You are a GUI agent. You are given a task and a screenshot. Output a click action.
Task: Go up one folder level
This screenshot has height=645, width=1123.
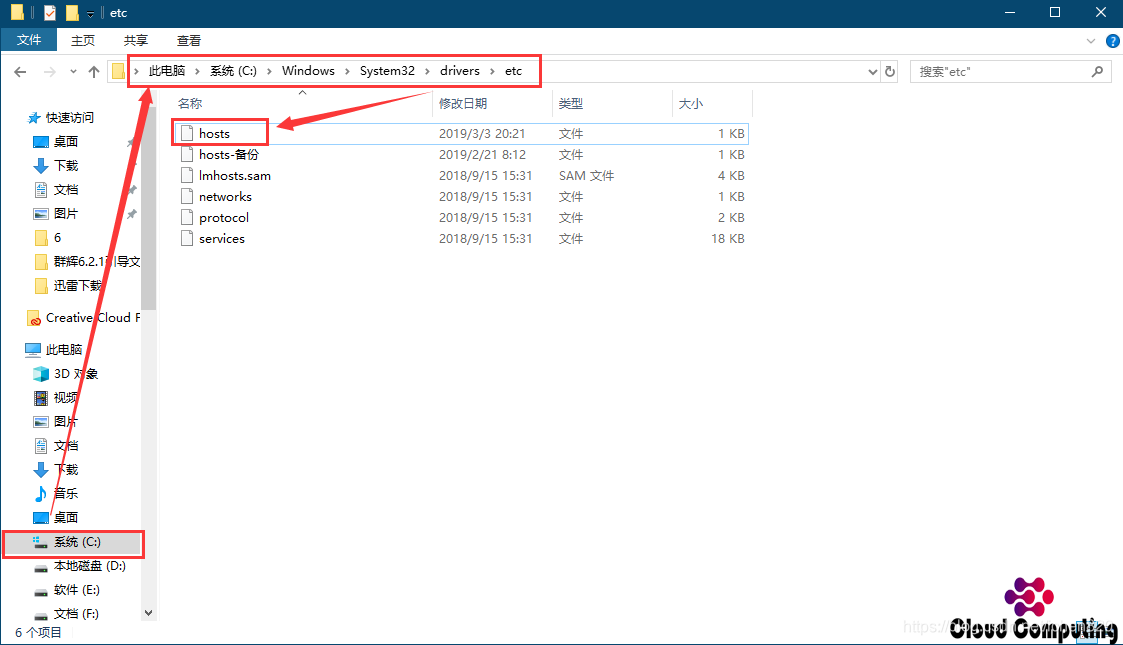pyautogui.click(x=94, y=72)
